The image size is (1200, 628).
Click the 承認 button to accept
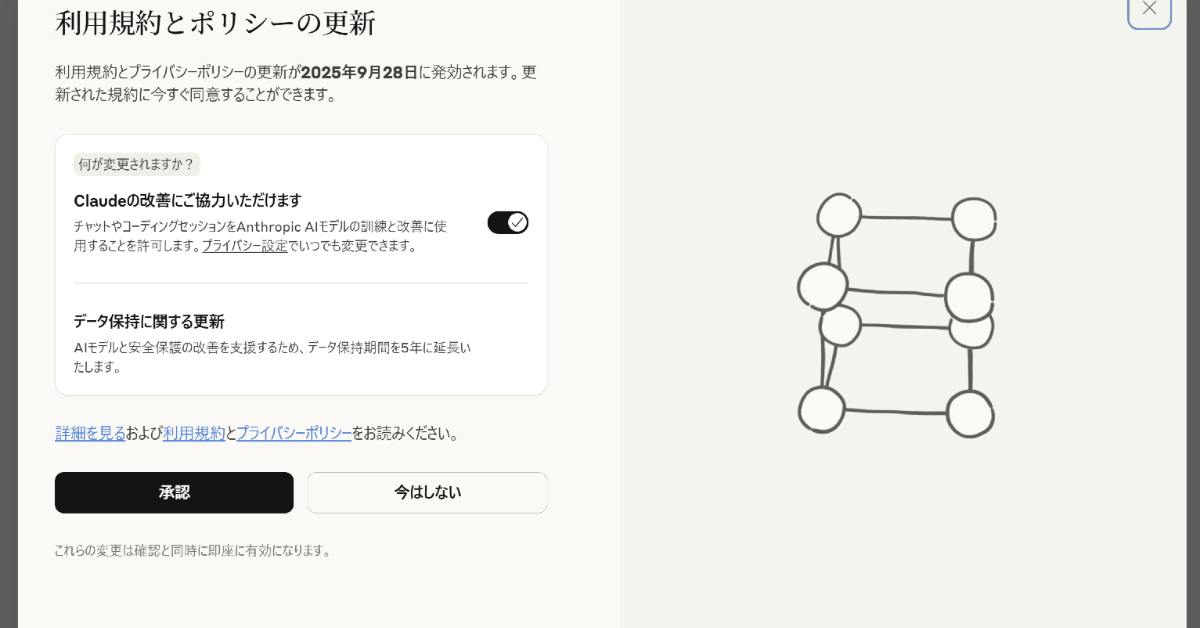(173, 492)
